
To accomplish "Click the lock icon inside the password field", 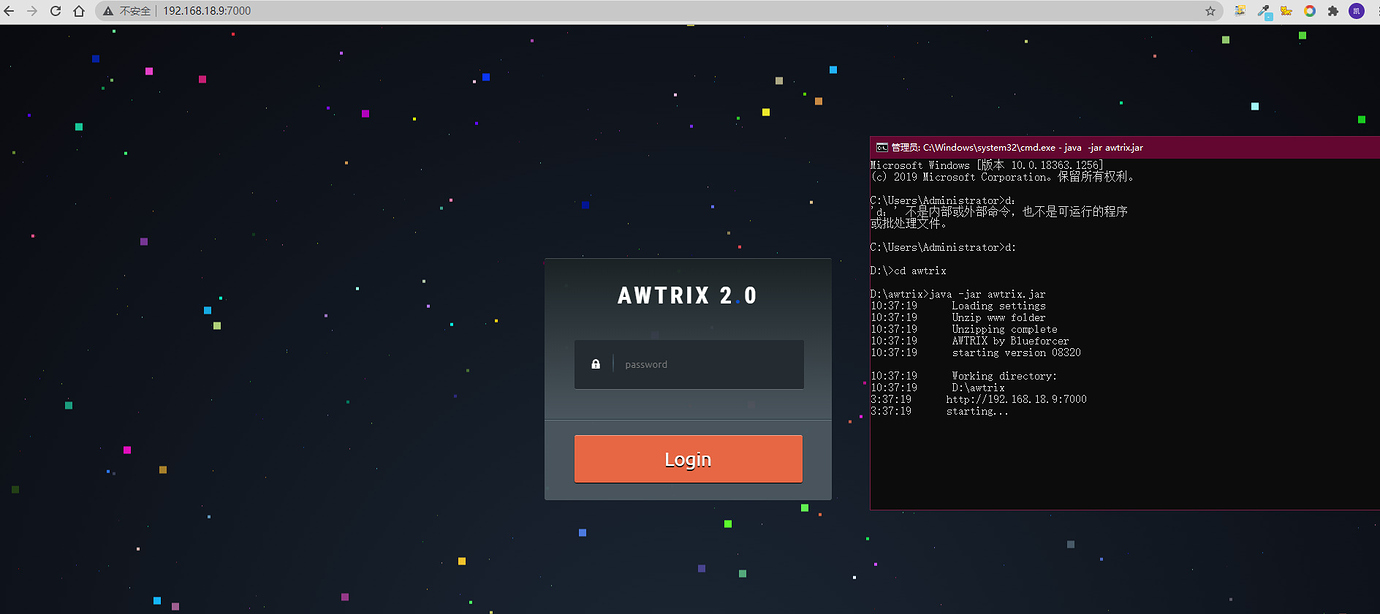I will (x=595, y=364).
